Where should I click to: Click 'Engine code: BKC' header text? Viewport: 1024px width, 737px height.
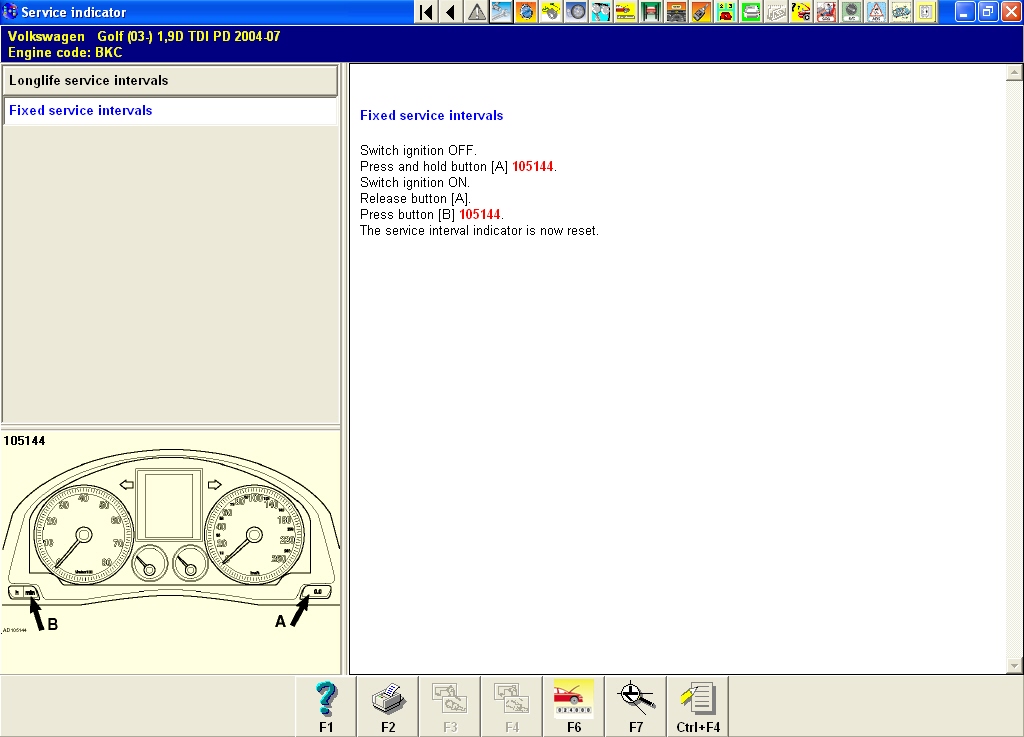tap(65, 53)
